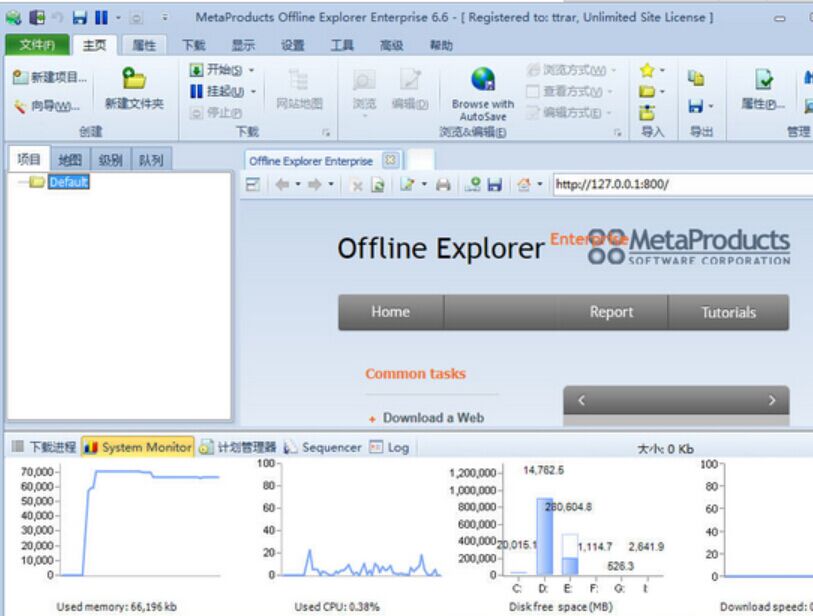Switch to the 工具 ribbon tab
The image size is (813, 616).
click(342, 46)
